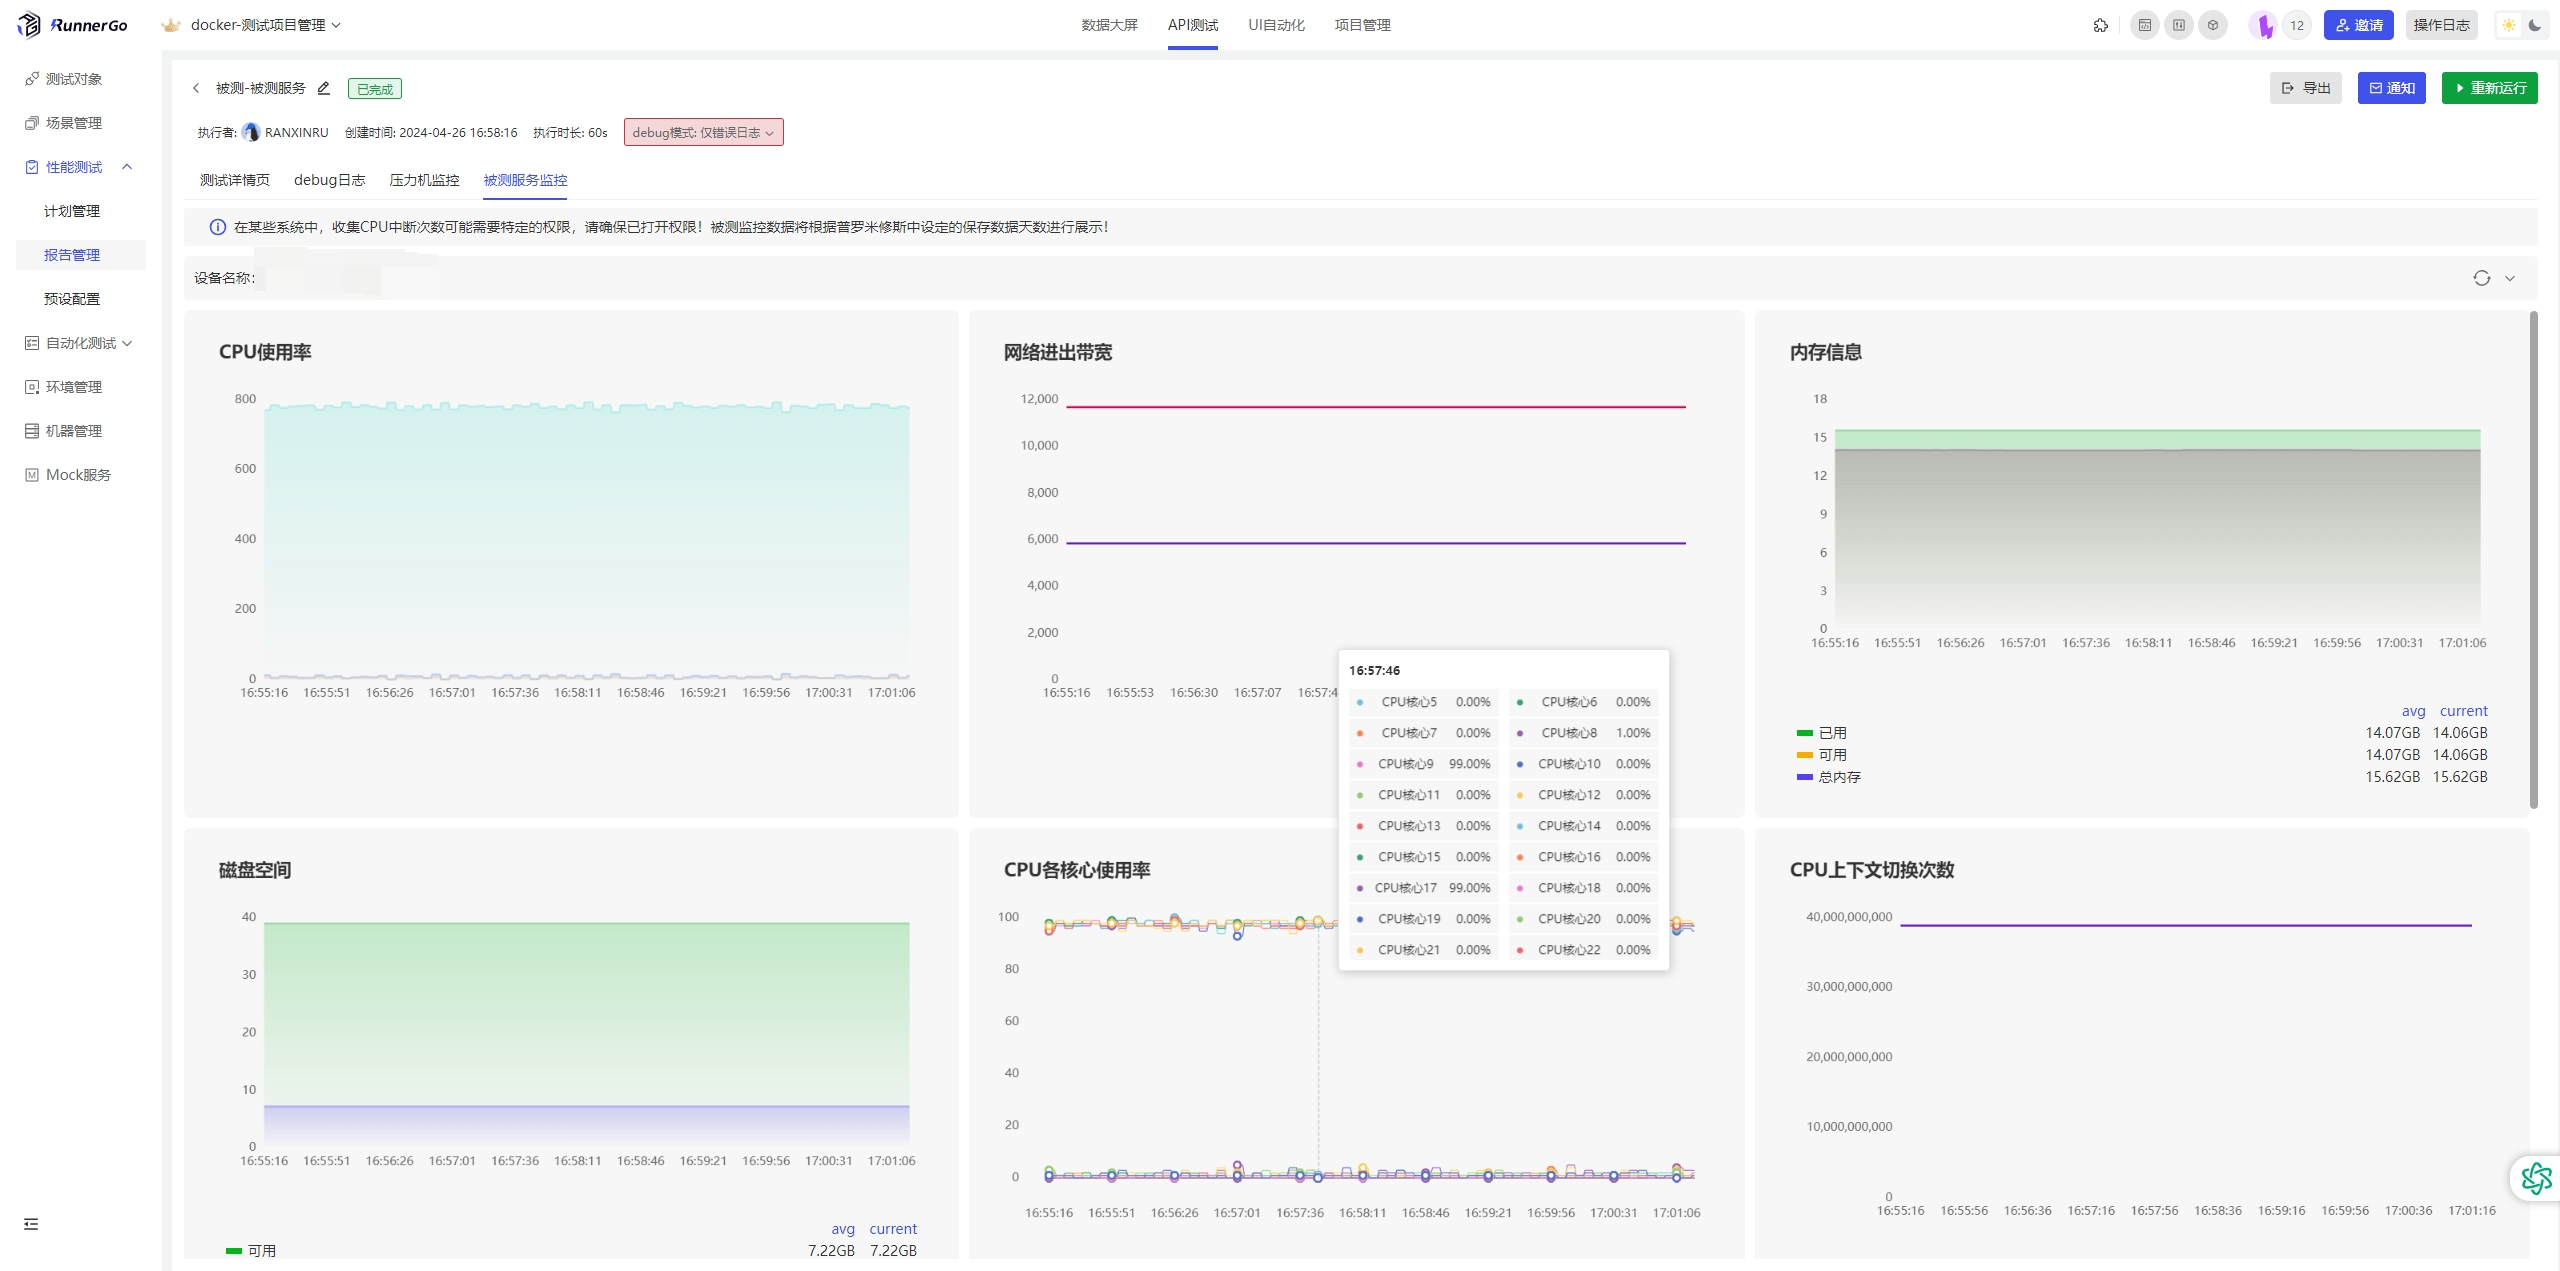Click the CPU核心9 99.00% tooltip entry

(x=1423, y=764)
